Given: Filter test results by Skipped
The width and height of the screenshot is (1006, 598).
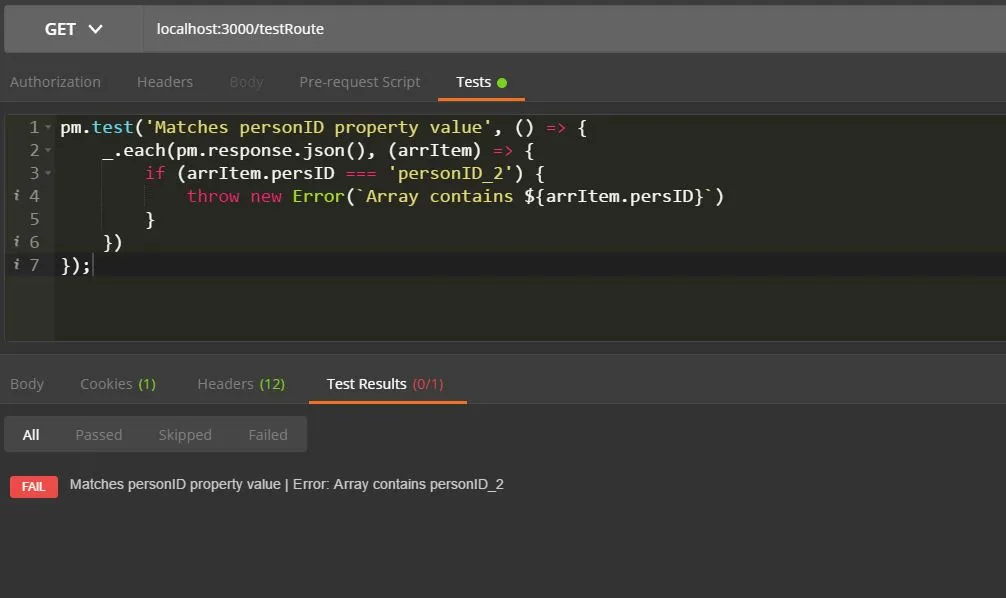Looking at the screenshot, I should (185, 435).
